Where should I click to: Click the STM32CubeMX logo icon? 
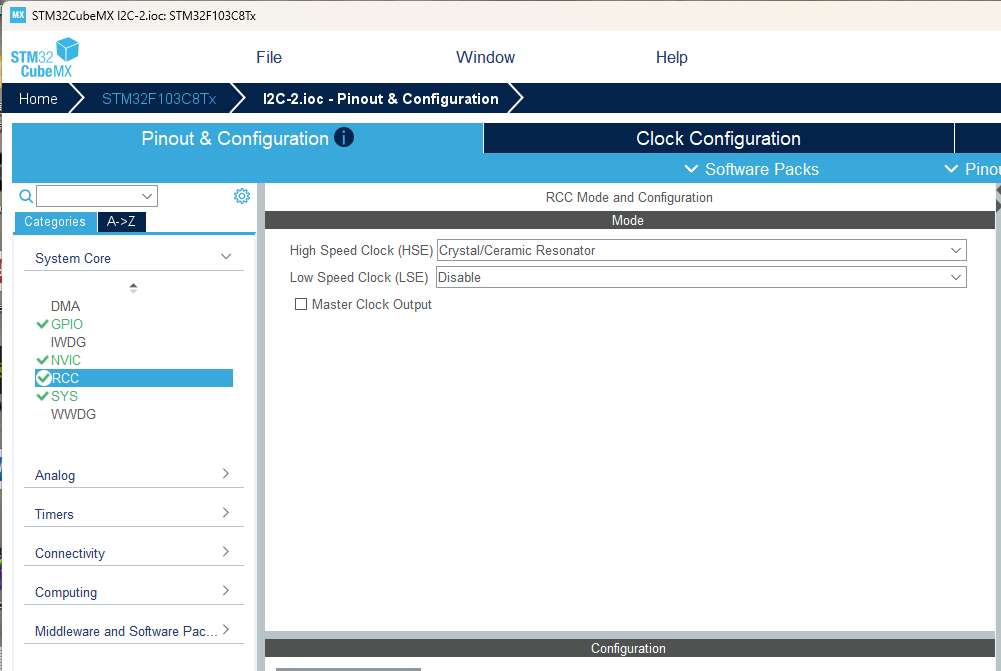tap(44, 57)
